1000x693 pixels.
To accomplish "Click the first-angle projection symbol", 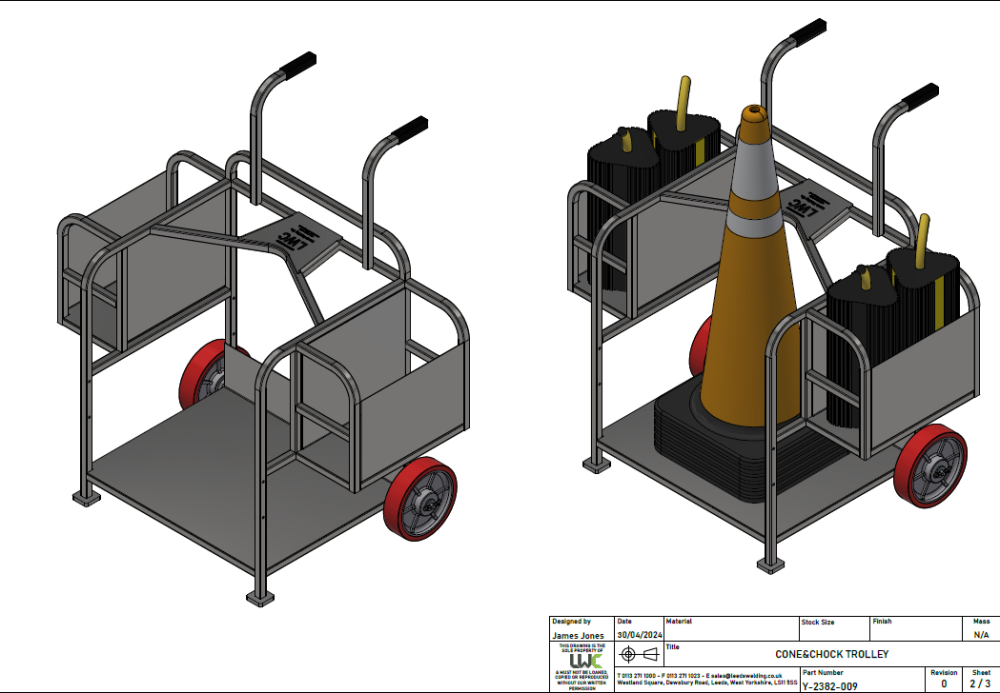I will 639,655.
